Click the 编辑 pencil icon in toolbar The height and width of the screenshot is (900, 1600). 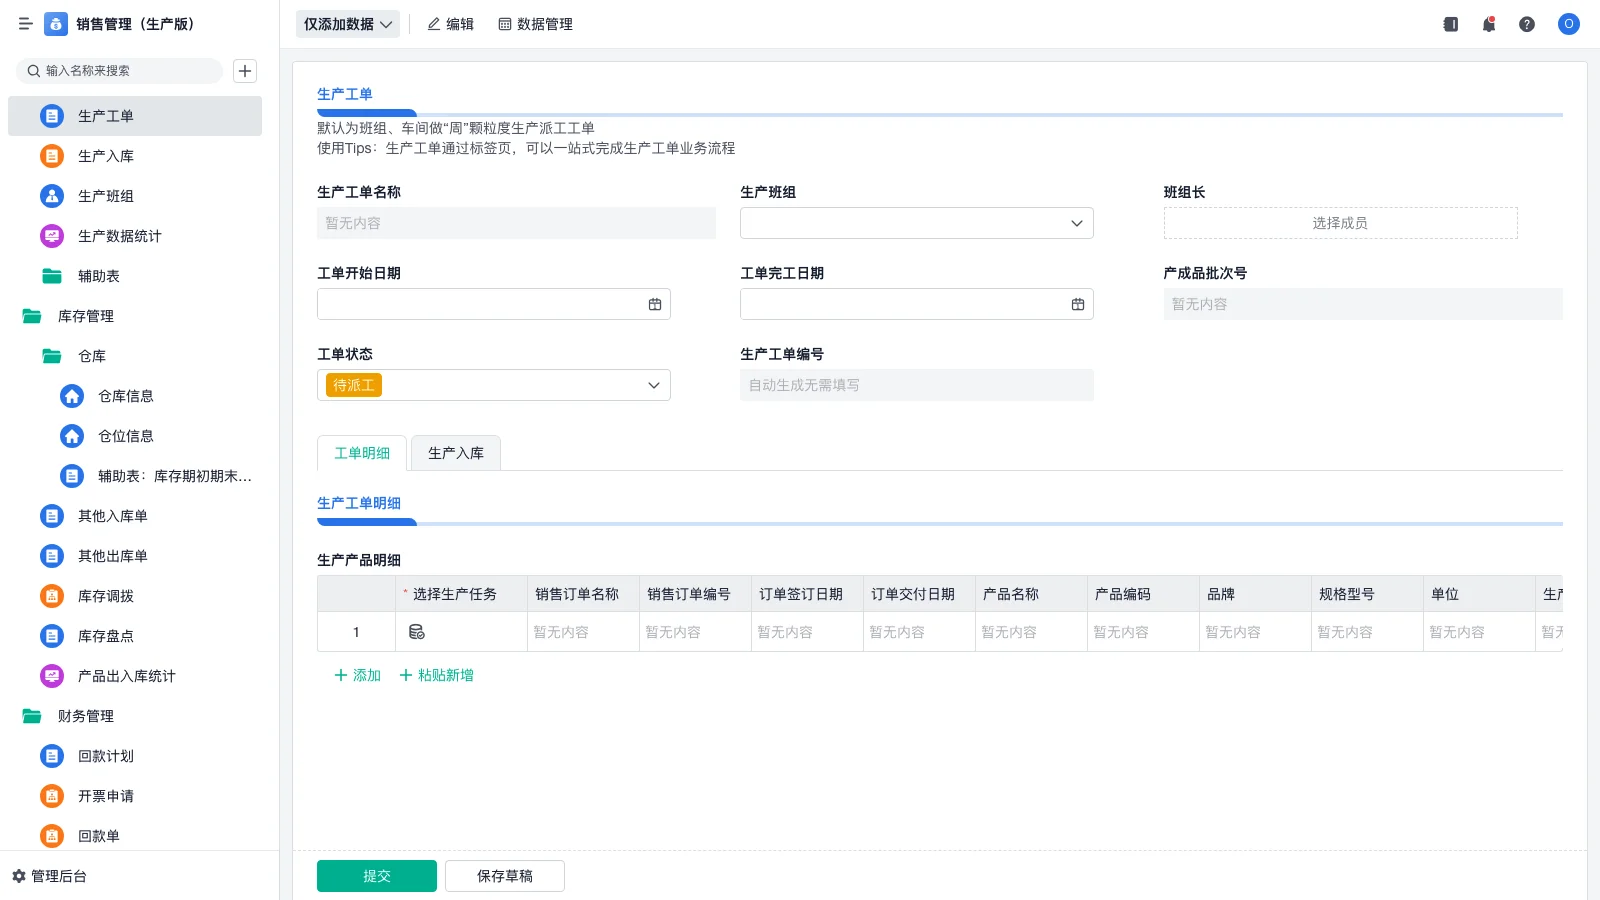coord(433,24)
